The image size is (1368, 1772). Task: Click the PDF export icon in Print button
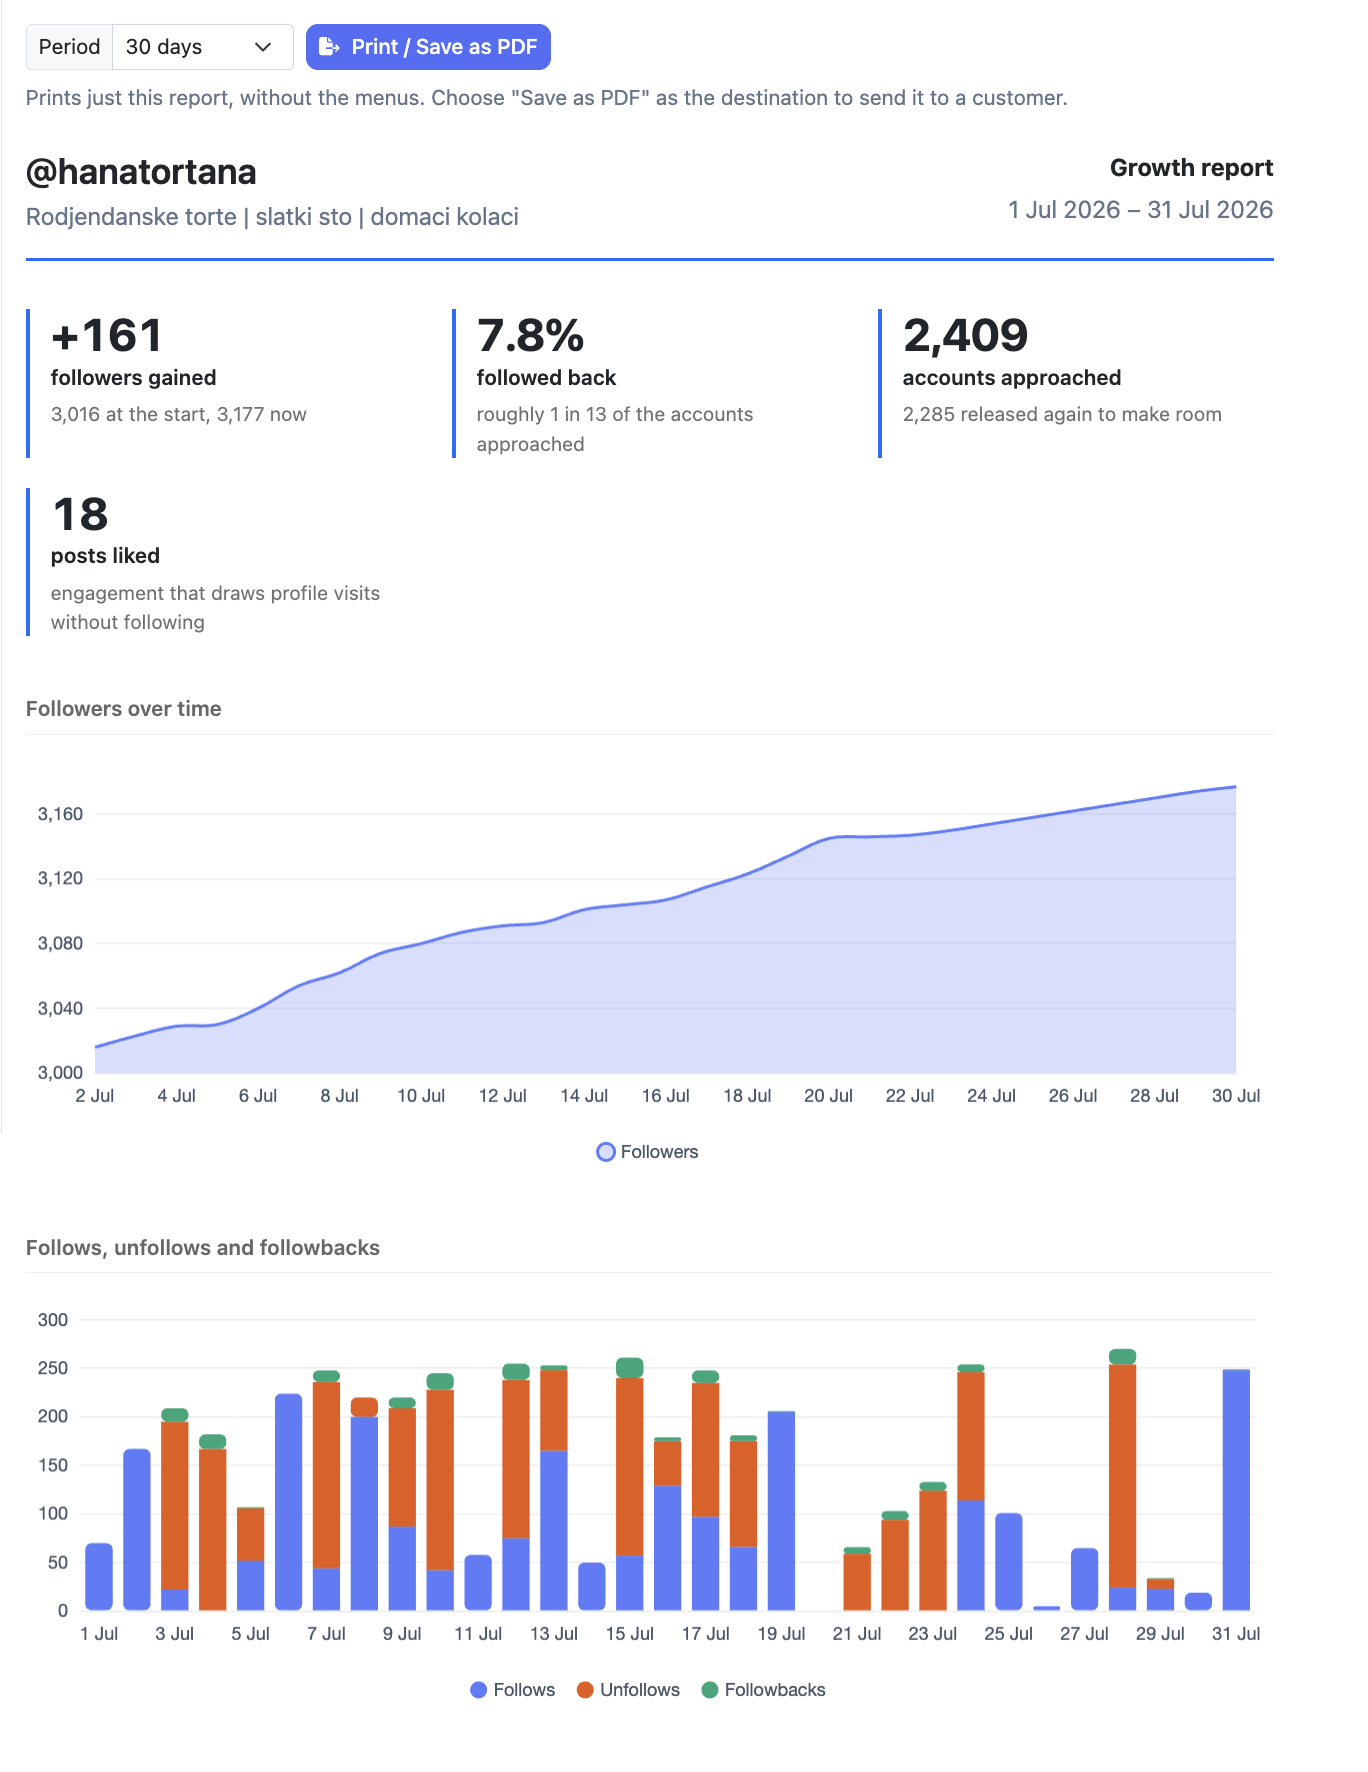tap(329, 47)
